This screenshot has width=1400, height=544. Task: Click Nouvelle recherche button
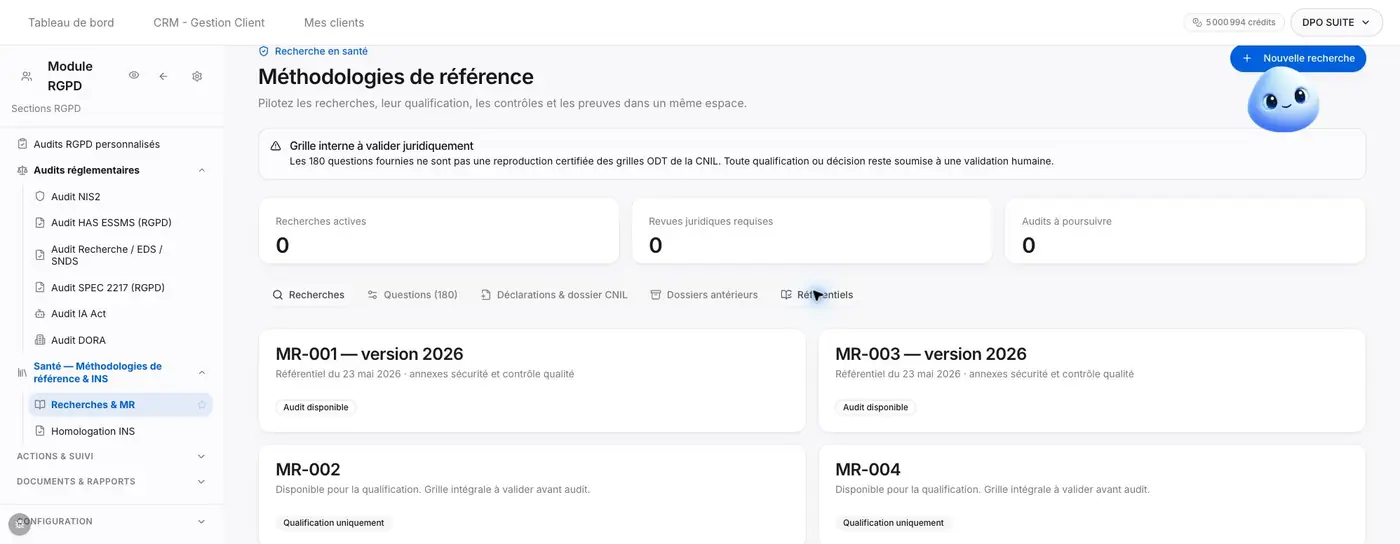1298,58
